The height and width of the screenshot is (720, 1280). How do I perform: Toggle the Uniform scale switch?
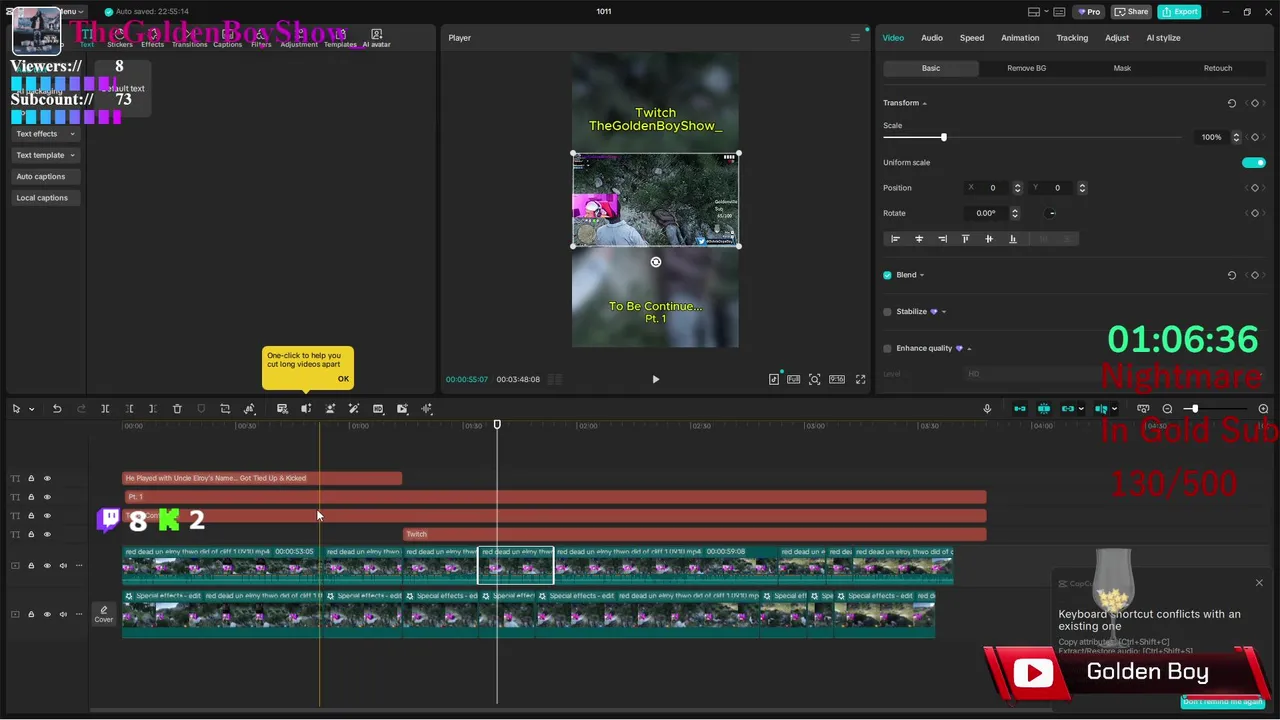point(1253,163)
